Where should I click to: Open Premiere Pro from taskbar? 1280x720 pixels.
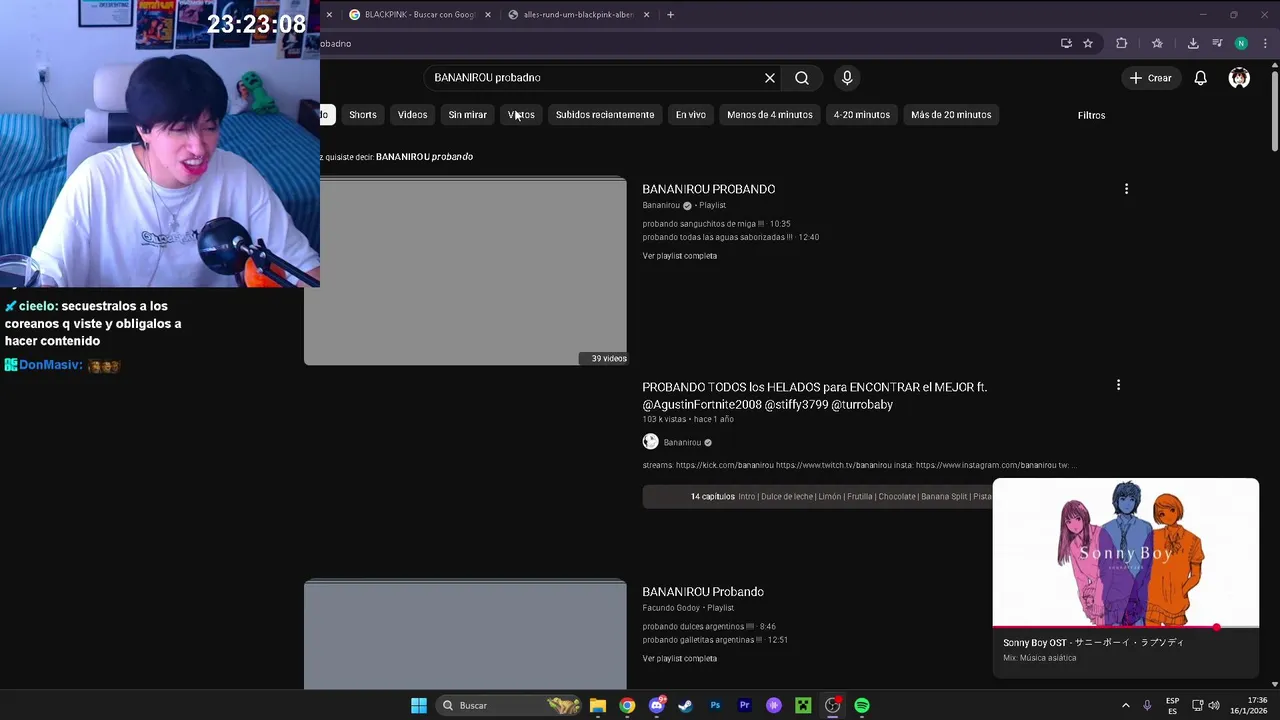point(744,706)
